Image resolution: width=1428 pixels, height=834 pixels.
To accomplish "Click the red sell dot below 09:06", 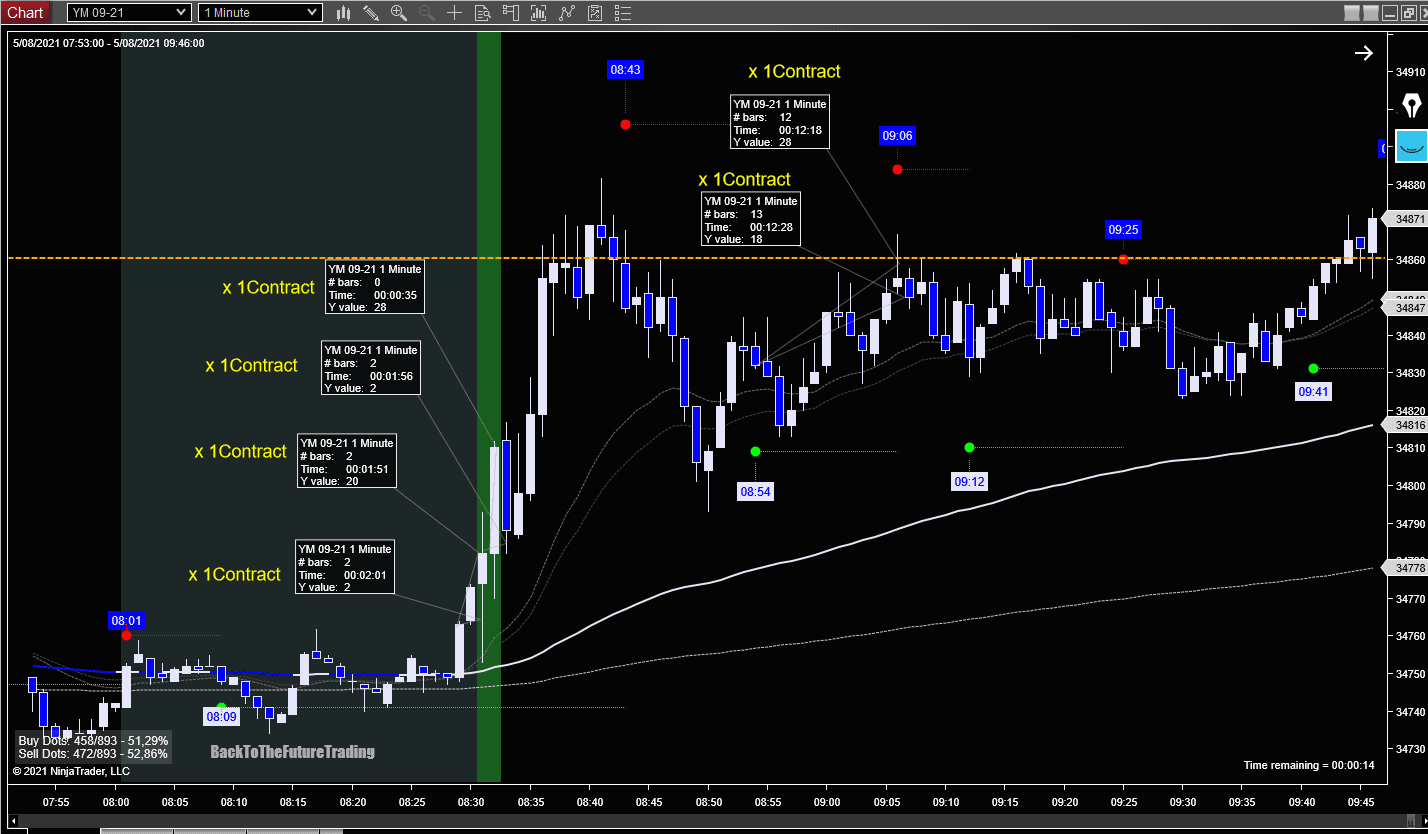I will click(x=897, y=169).
